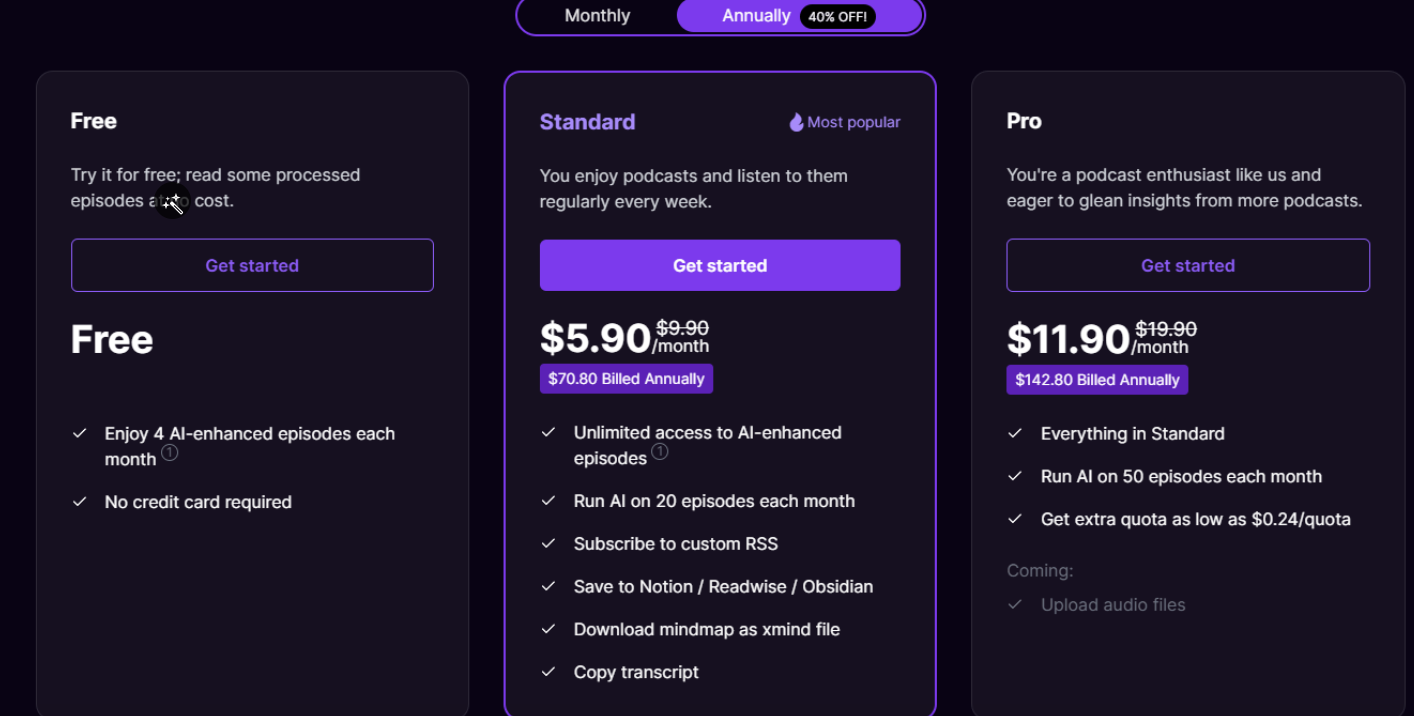Viewport: 1414px width, 716px height.
Task: Click checkmark beside Copy transcript
Action: tap(548, 672)
